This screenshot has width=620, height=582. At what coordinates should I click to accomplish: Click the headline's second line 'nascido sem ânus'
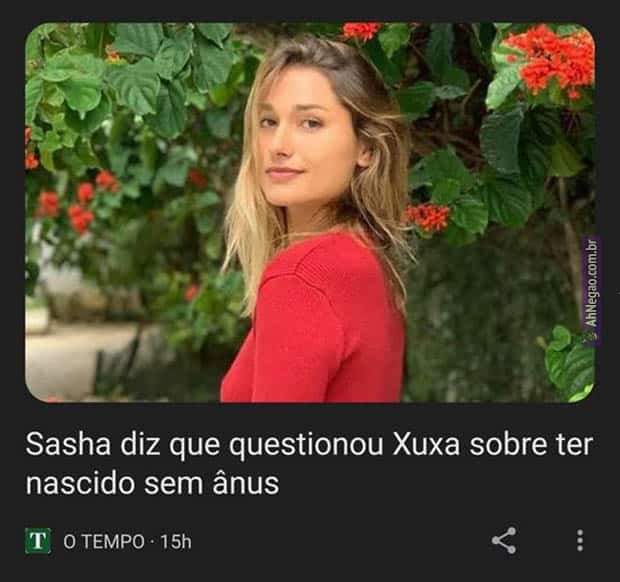pyautogui.click(x=152, y=483)
